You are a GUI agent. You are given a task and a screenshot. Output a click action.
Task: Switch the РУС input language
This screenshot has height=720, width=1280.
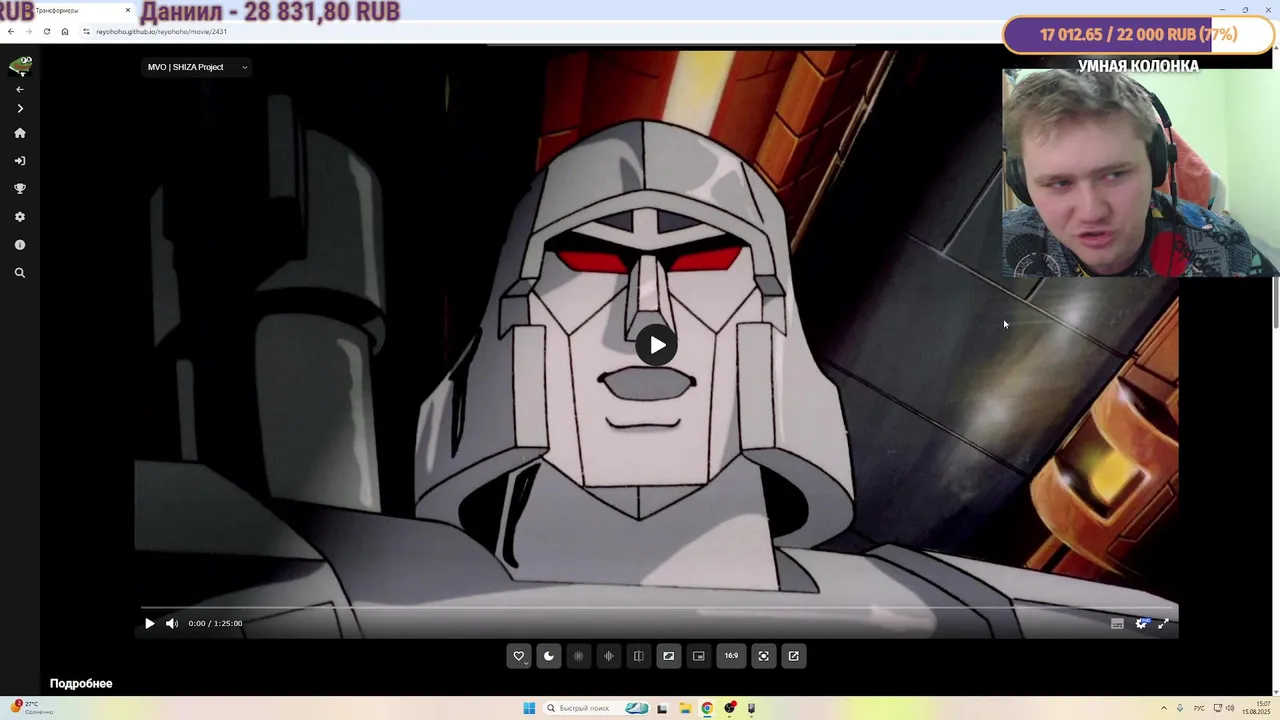1199,708
